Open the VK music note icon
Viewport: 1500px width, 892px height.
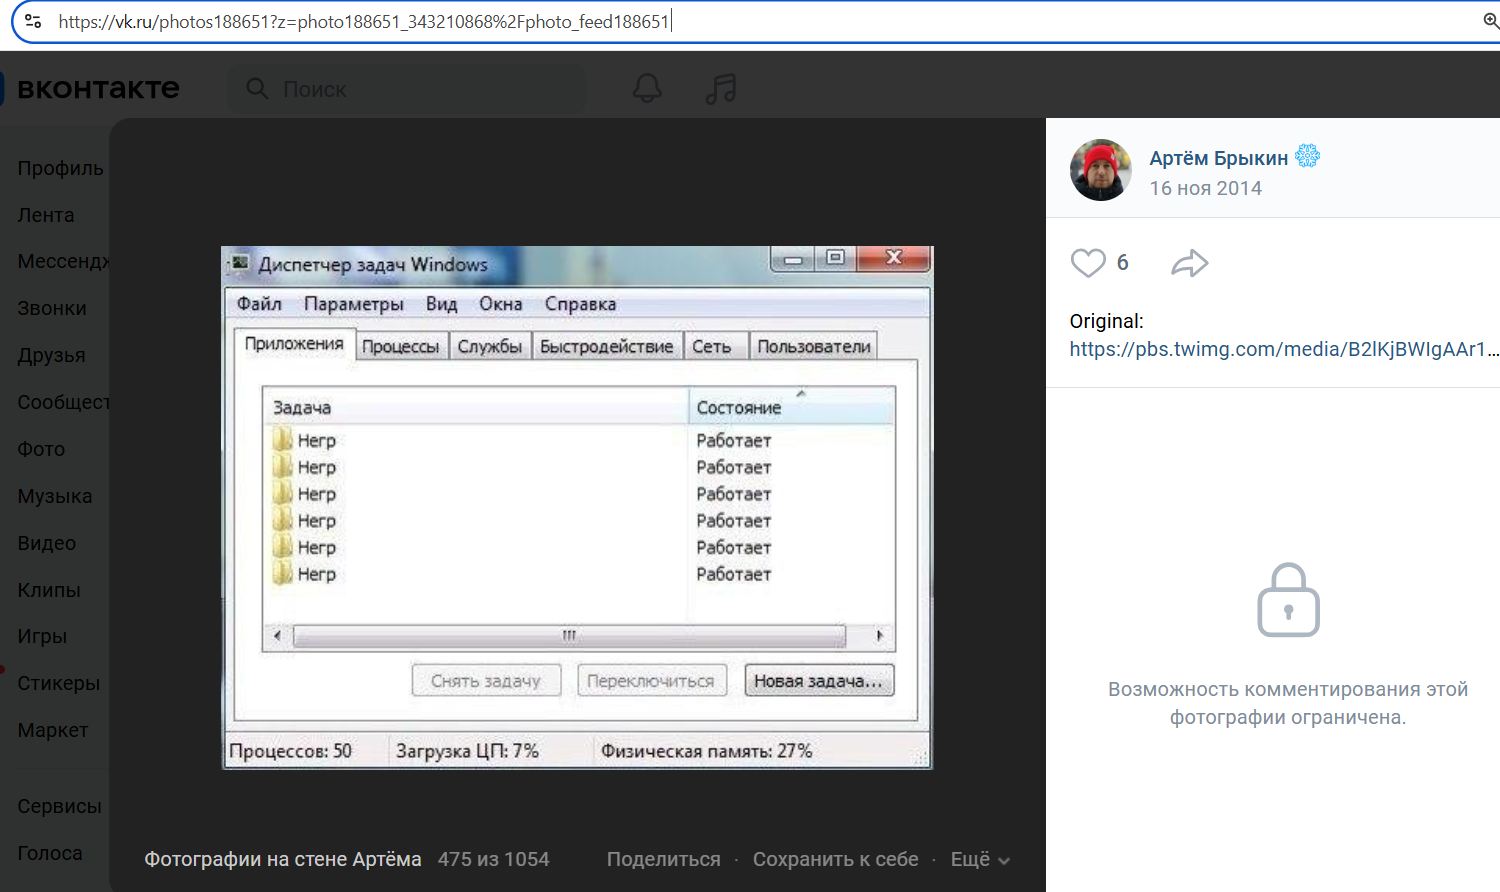720,89
